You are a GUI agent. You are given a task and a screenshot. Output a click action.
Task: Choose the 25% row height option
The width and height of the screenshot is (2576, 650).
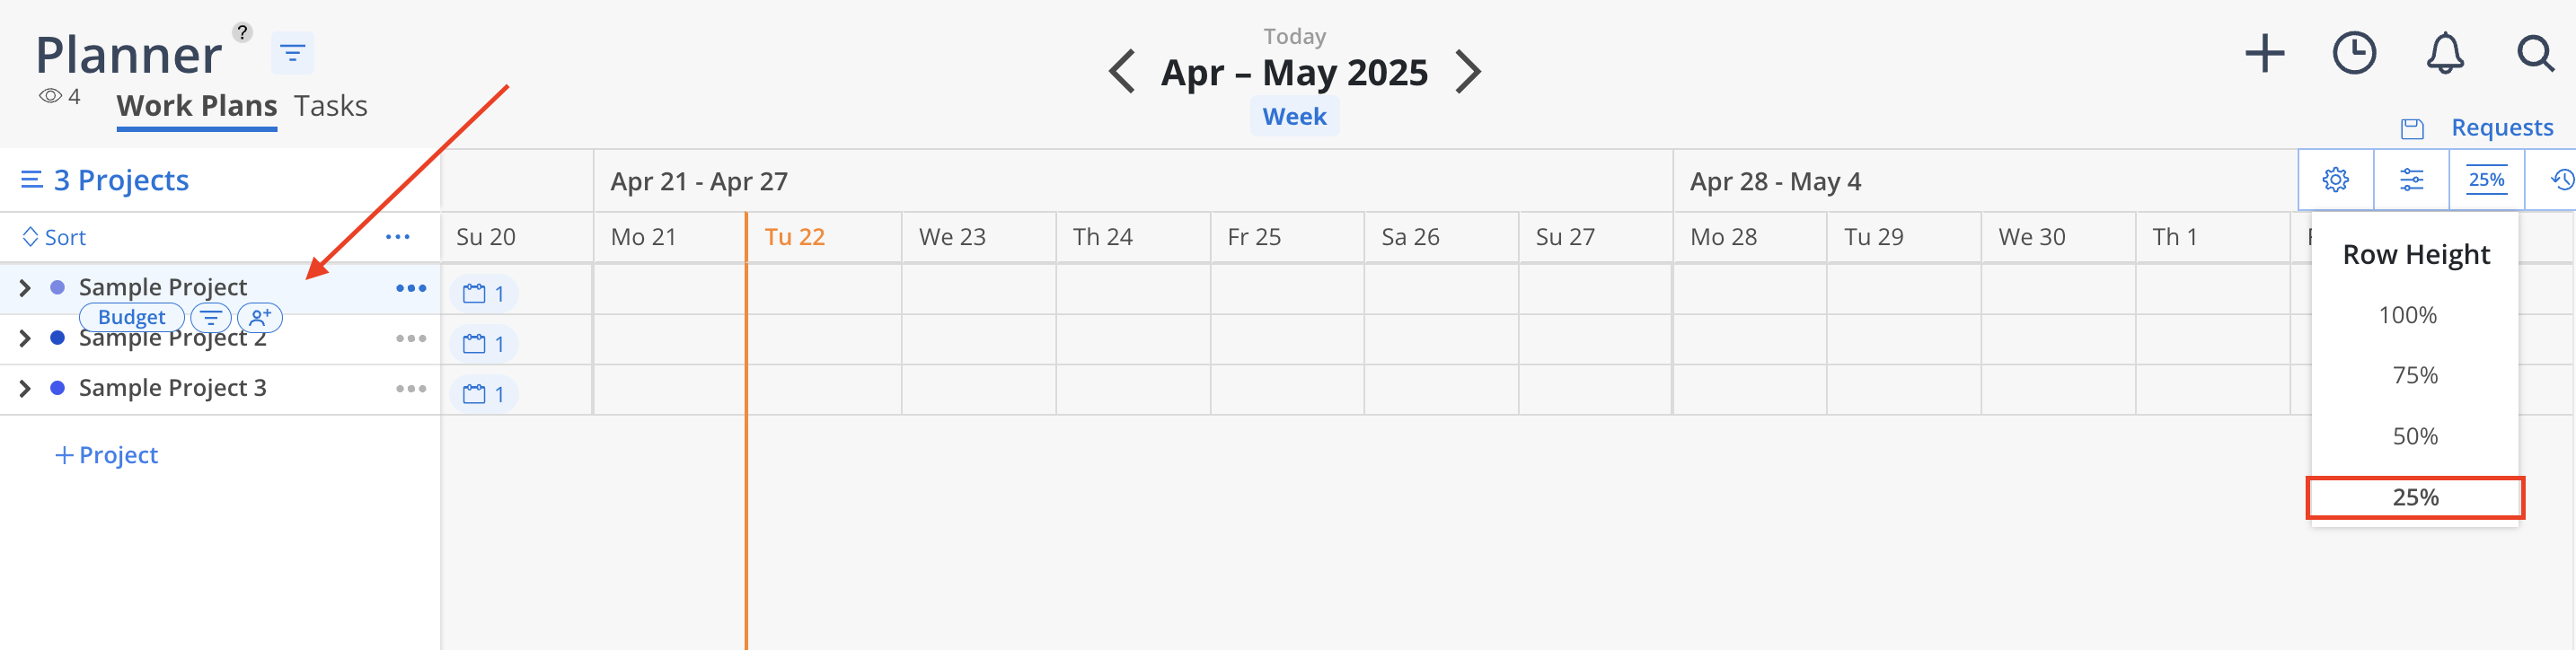2414,498
